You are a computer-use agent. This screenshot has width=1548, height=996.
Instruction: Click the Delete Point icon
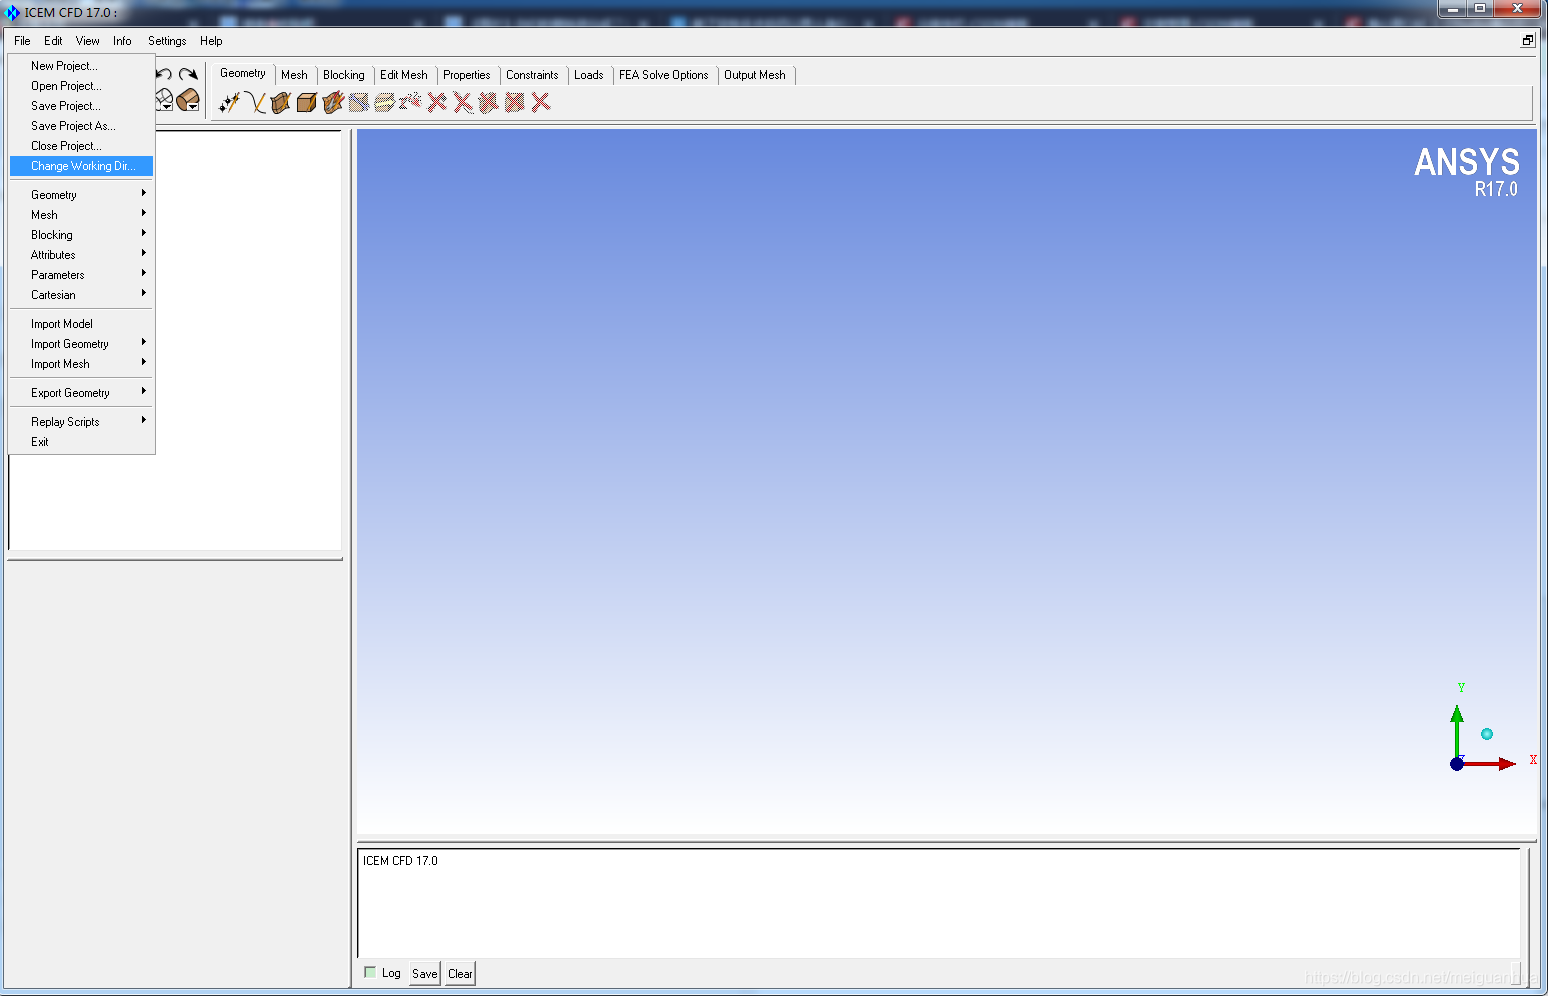[437, 102]
